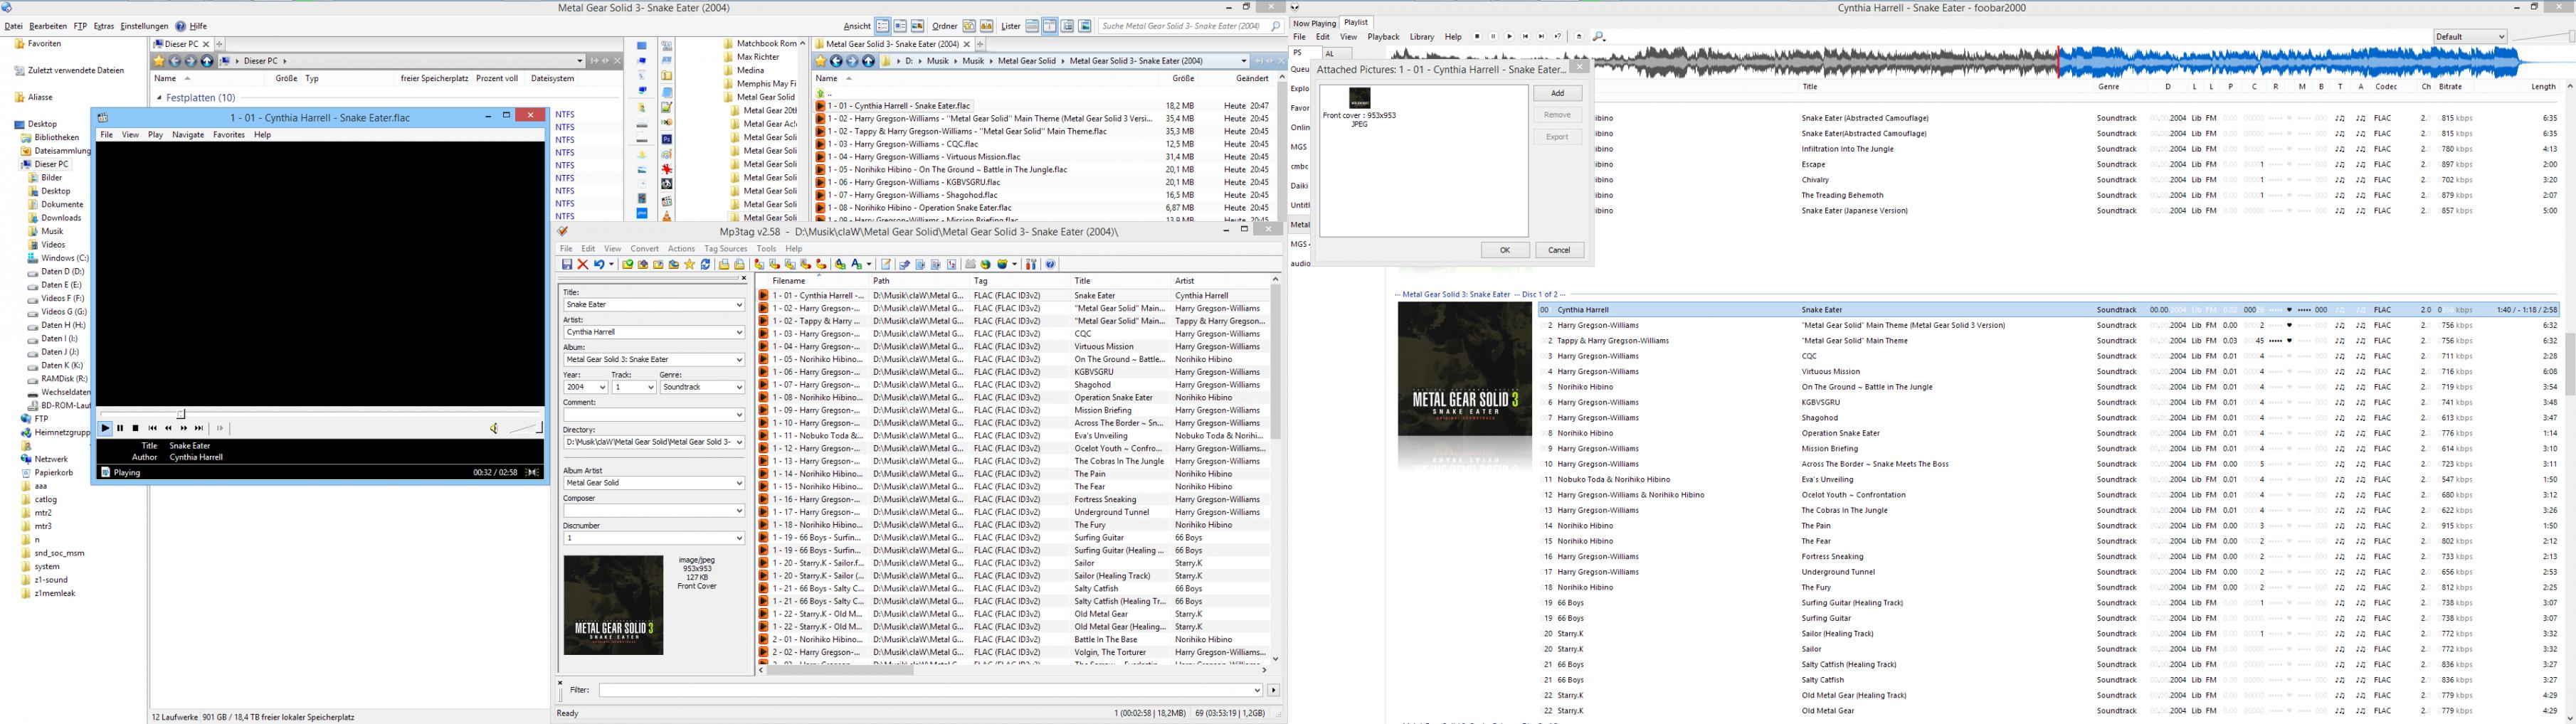The width and height of the screenshot is (2576, 724).
Task: Click the Mp3tag favorites star icon
Action: 689,264
